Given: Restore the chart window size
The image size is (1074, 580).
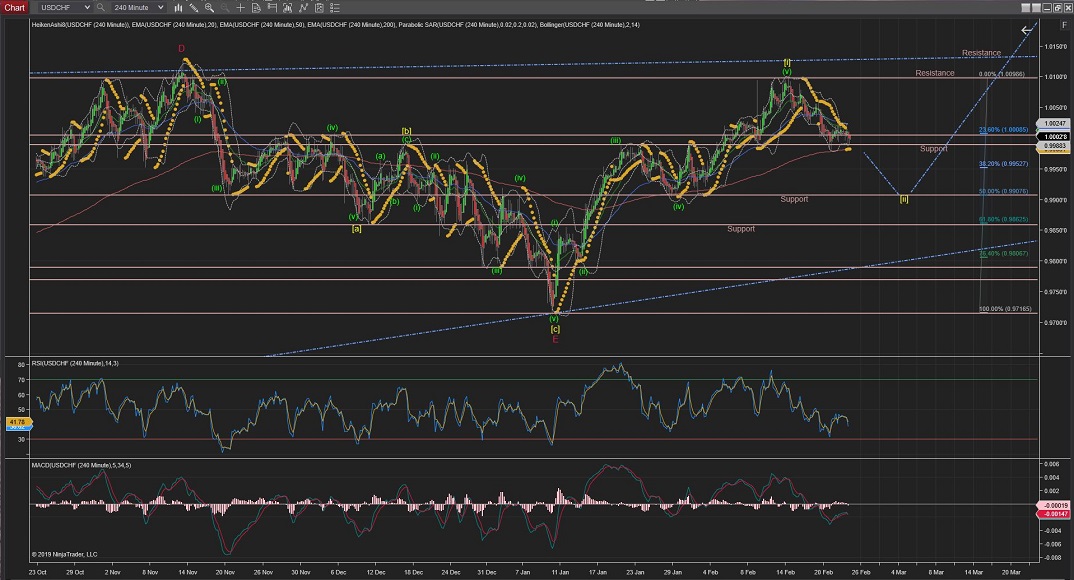Looking at the screenshot, I should pyautogui.click(x=1058, y=8).
